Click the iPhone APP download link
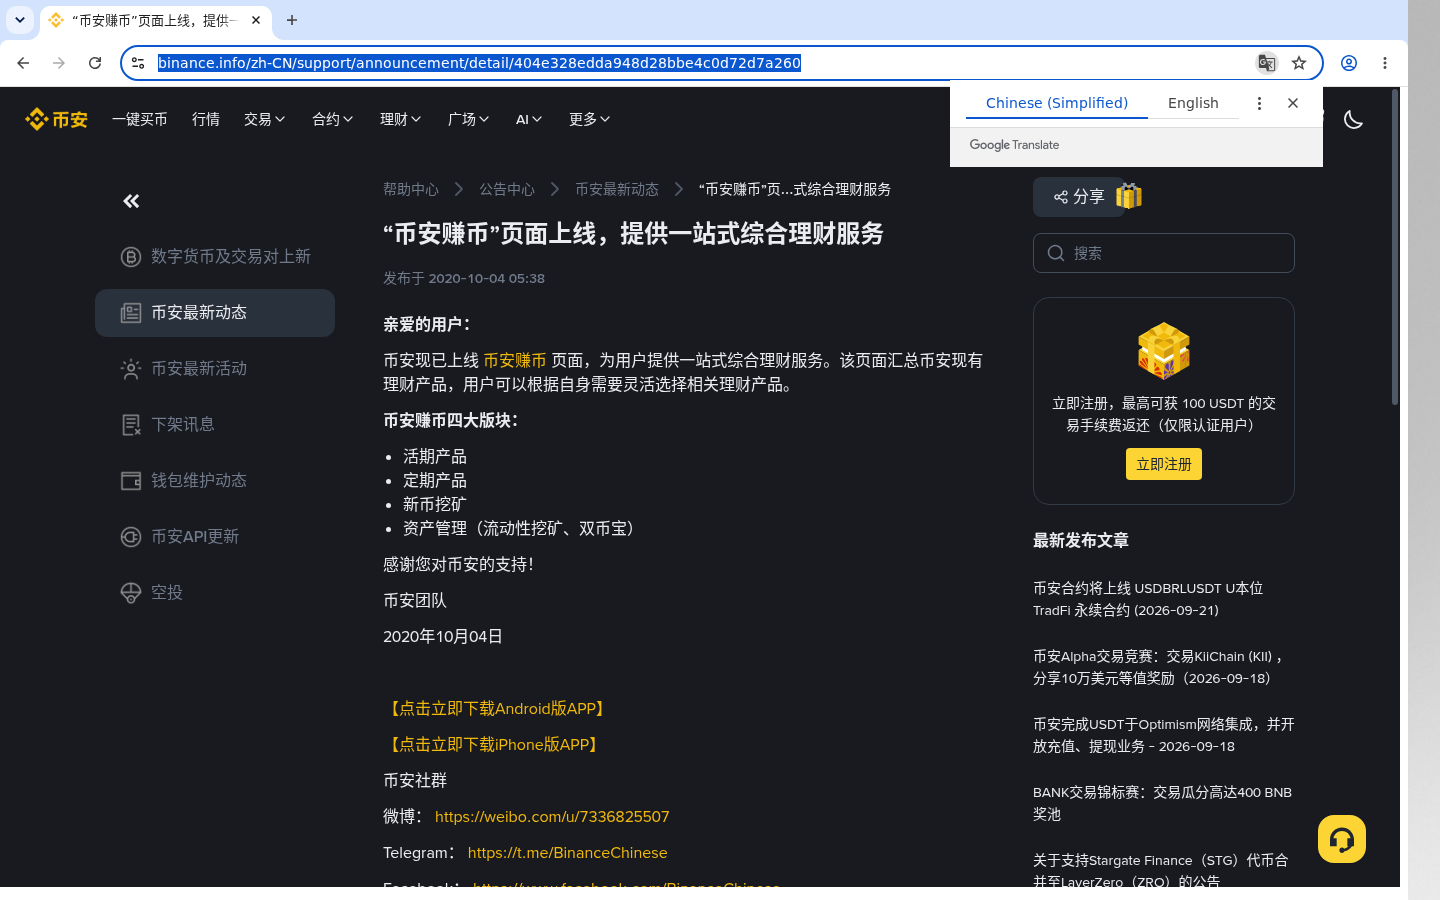 [x=493, y=744]
